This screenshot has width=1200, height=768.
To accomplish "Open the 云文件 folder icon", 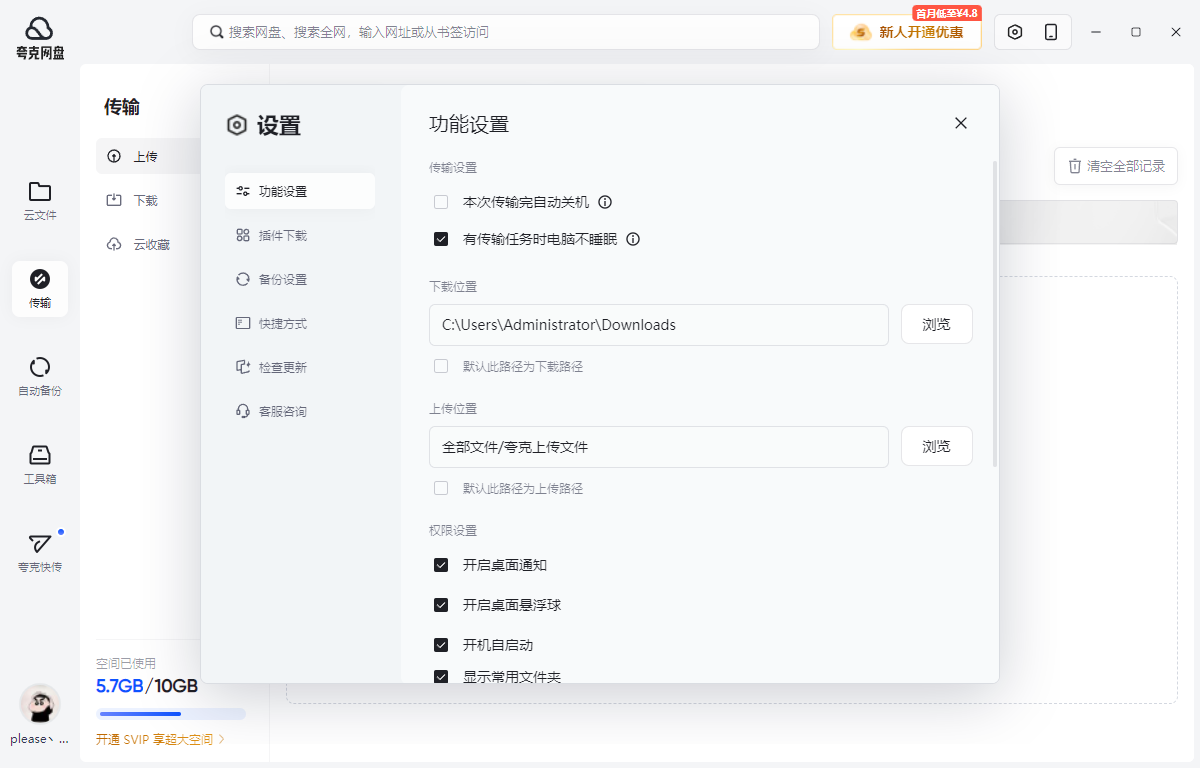I will [x=40, y=191].
